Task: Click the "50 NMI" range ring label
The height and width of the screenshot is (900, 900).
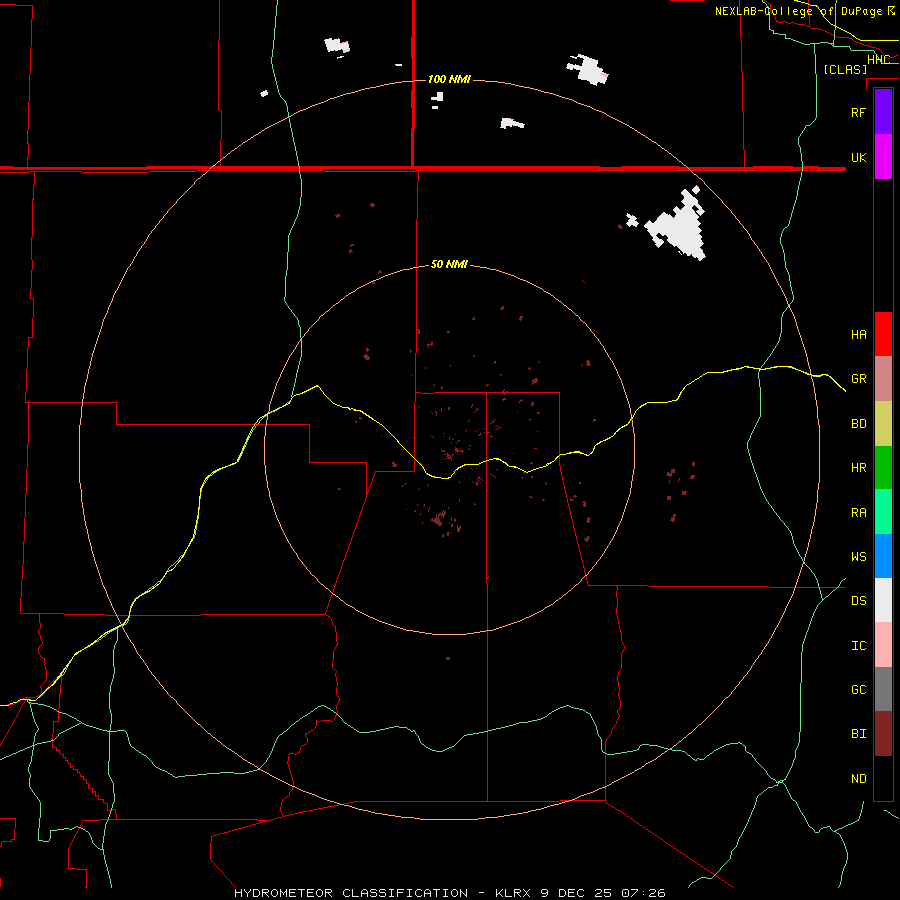Action: 449,264
